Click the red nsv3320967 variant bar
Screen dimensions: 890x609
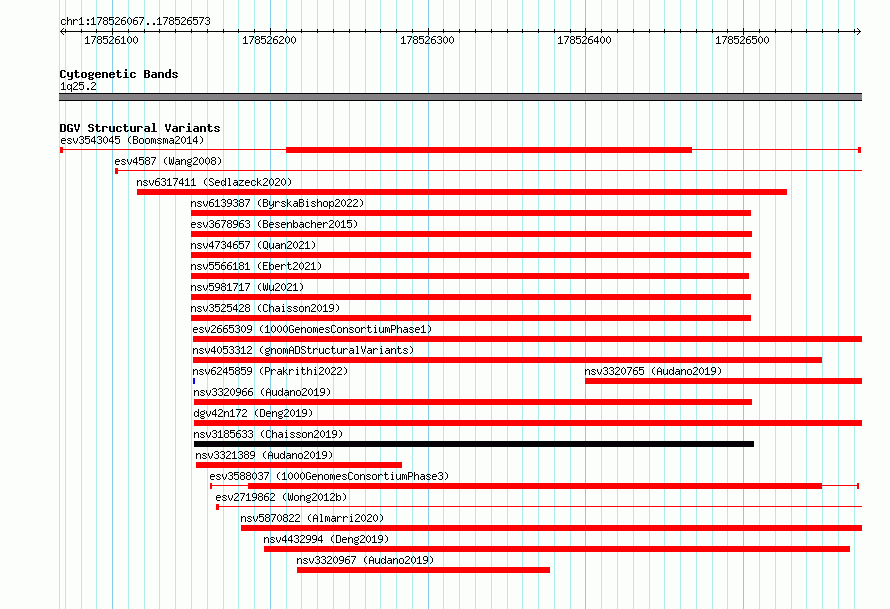pos(423,570)
